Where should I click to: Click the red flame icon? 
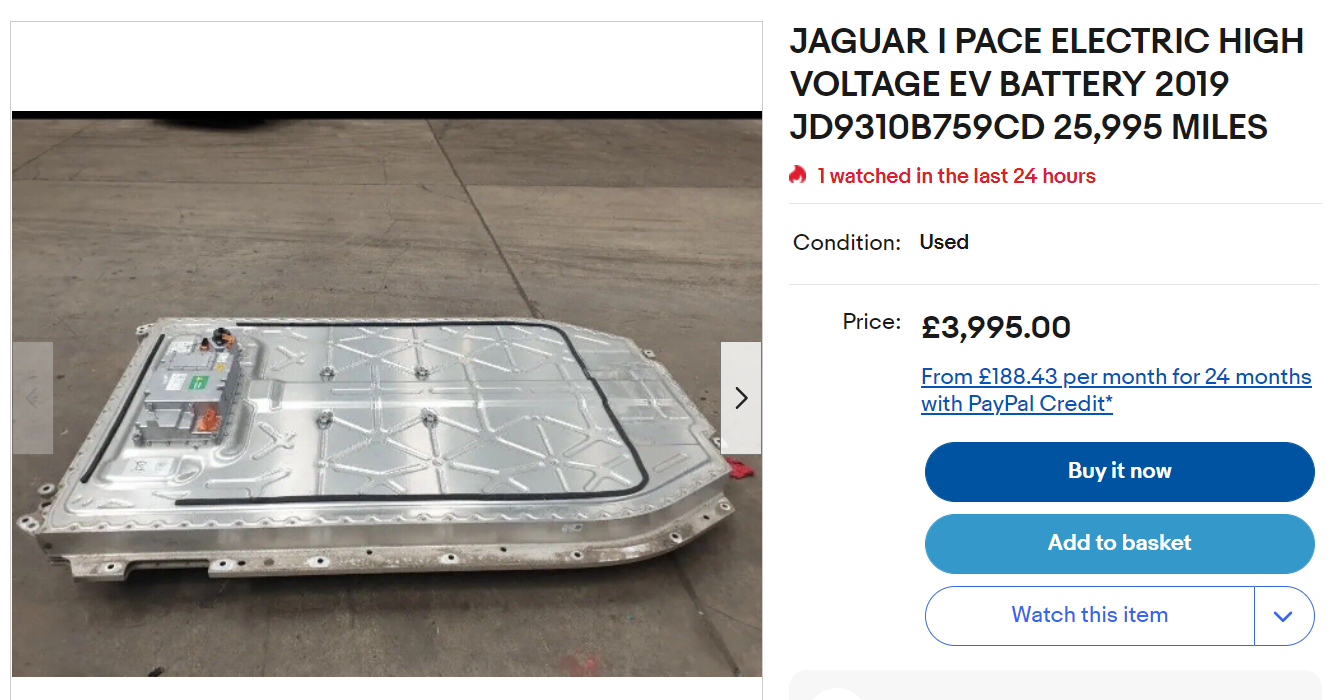point(797,176)
